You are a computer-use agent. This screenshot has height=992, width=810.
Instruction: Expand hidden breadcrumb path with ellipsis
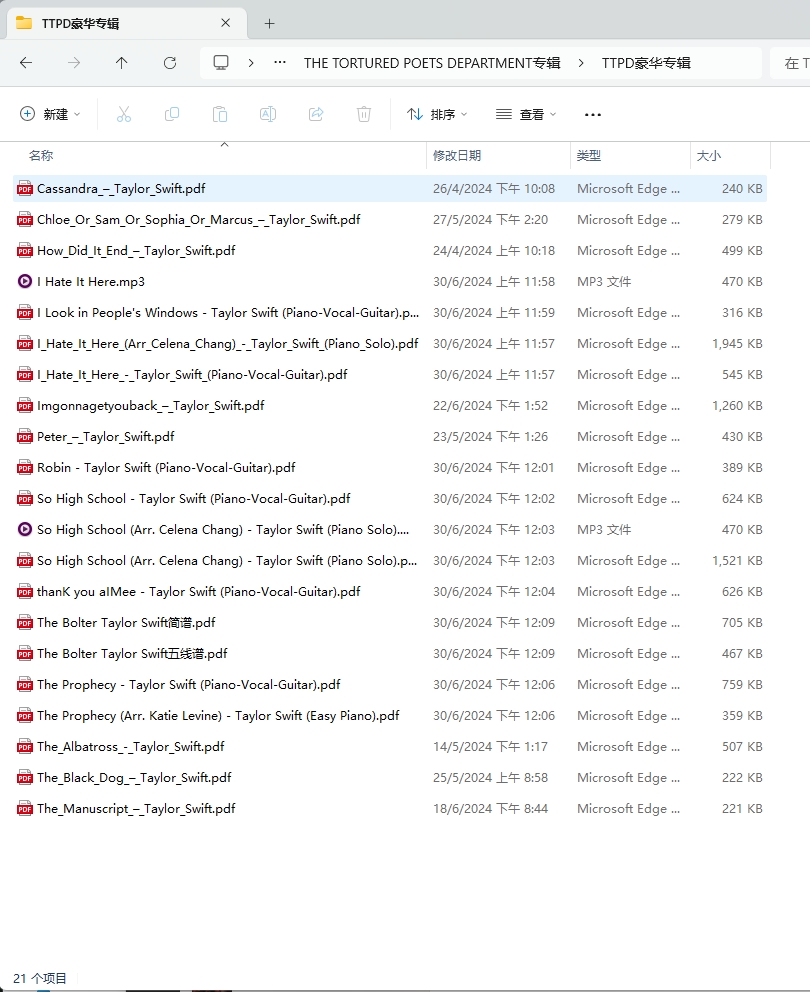281,63
